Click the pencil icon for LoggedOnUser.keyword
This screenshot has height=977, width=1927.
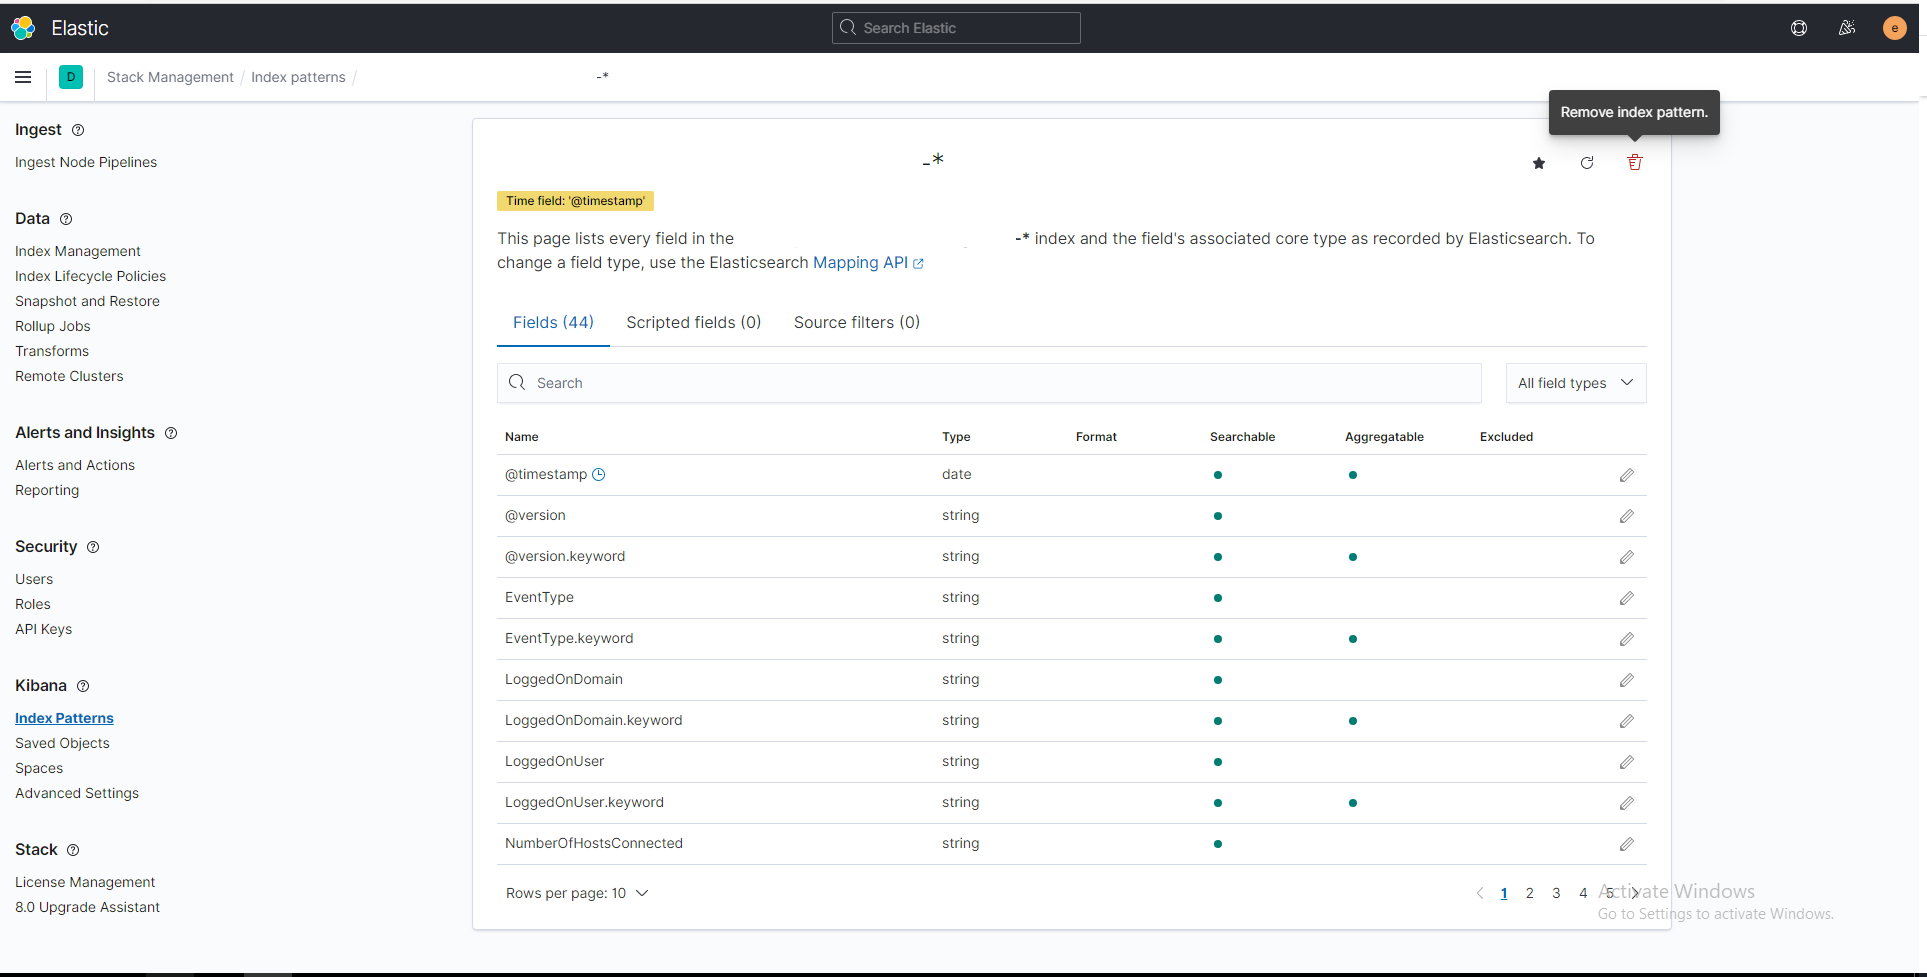tap(1627, 803)
